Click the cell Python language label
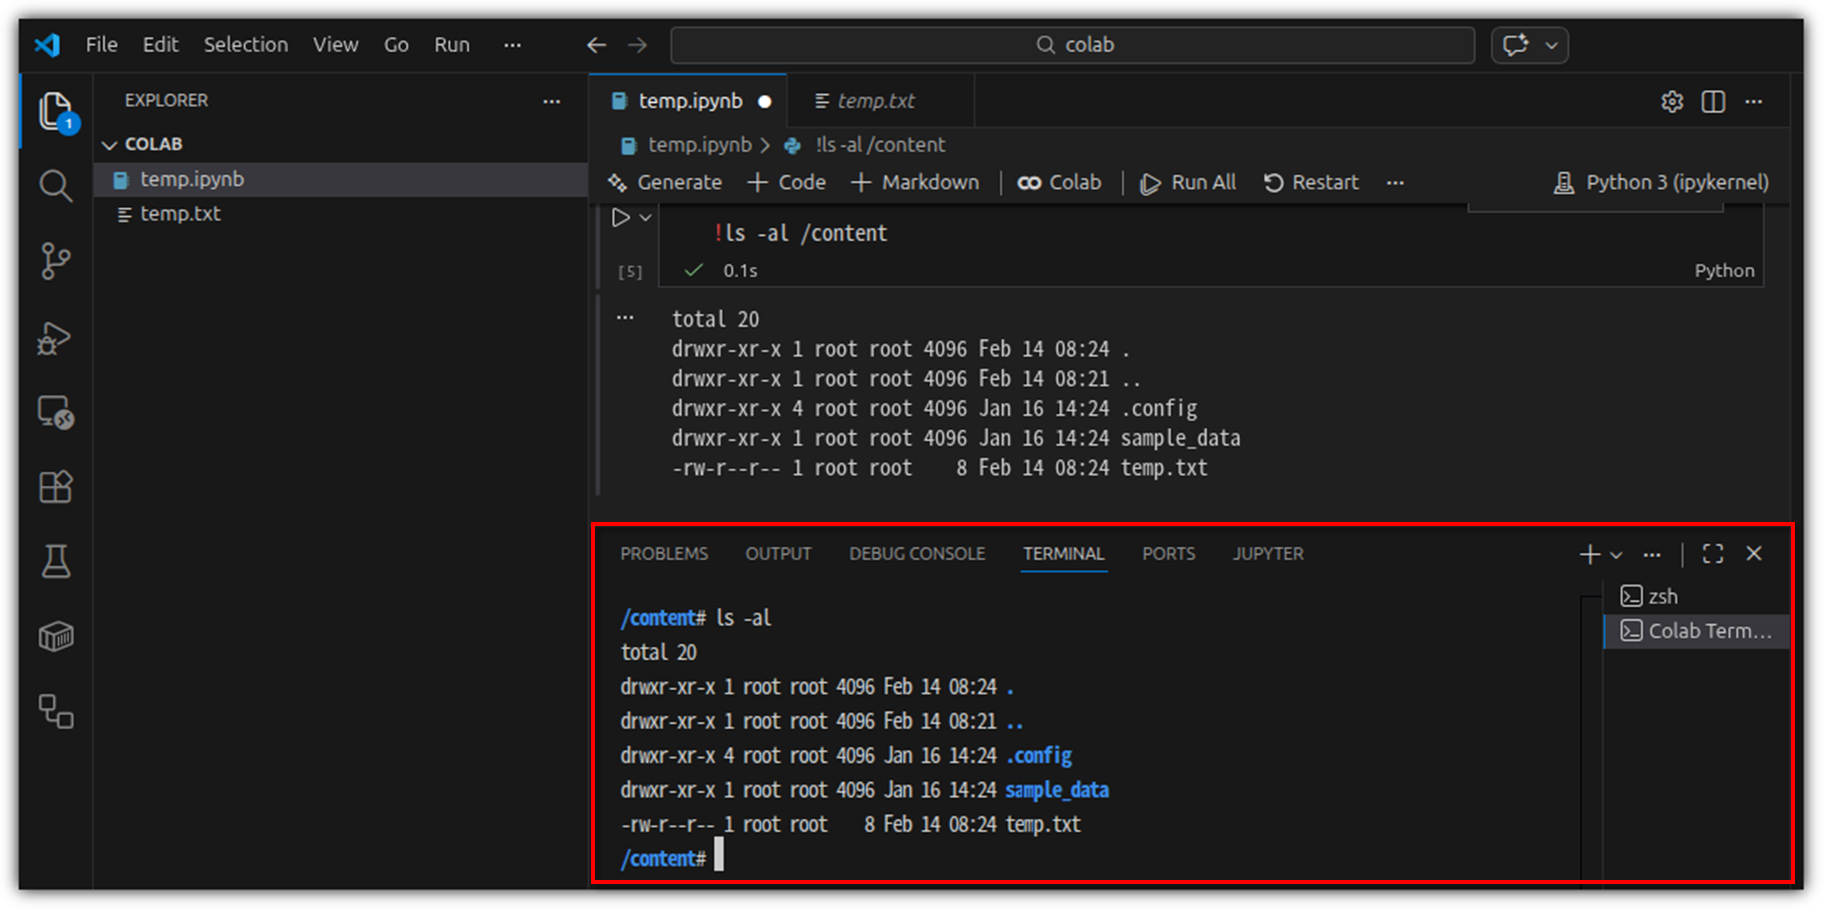This screenshot has width=1824, height=910. [1724, 271]
